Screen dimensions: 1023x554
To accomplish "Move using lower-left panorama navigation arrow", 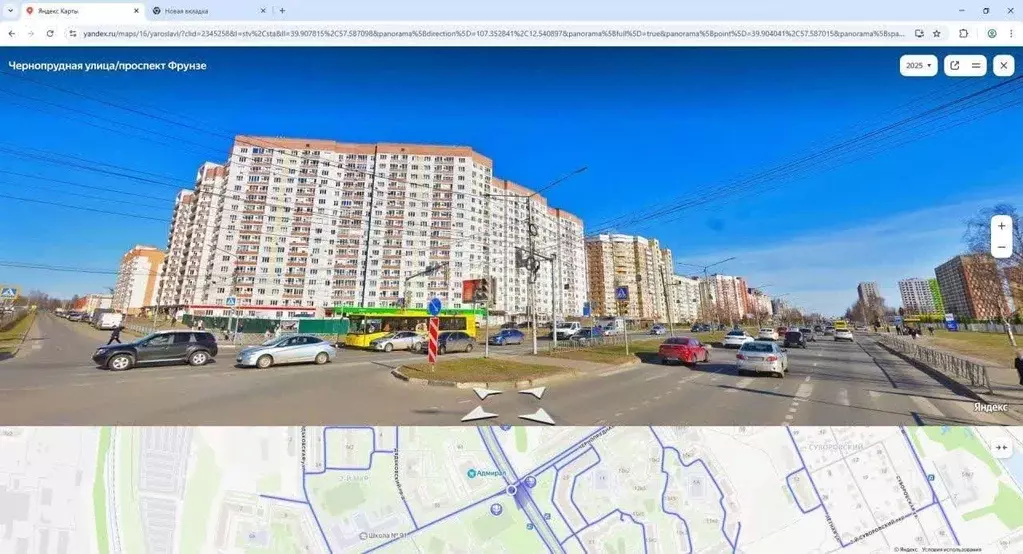I will point(481,413).
